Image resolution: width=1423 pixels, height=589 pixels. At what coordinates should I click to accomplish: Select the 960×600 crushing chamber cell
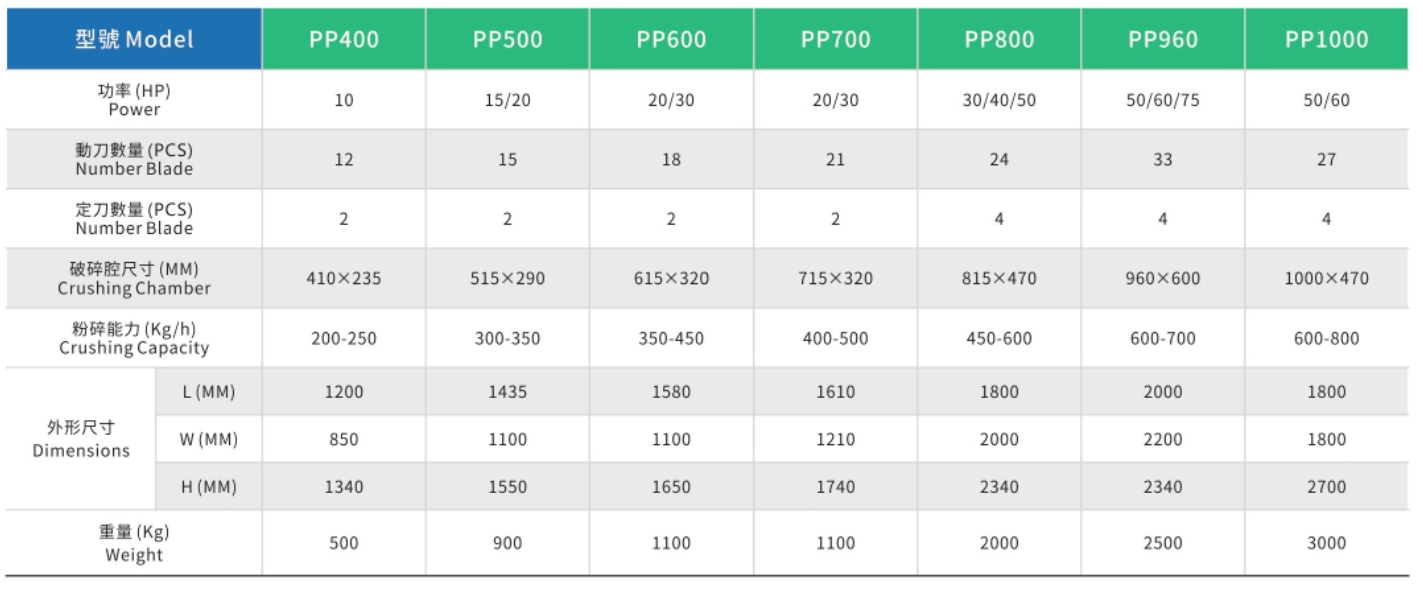pyautogui.click(x=1162, y=278)
